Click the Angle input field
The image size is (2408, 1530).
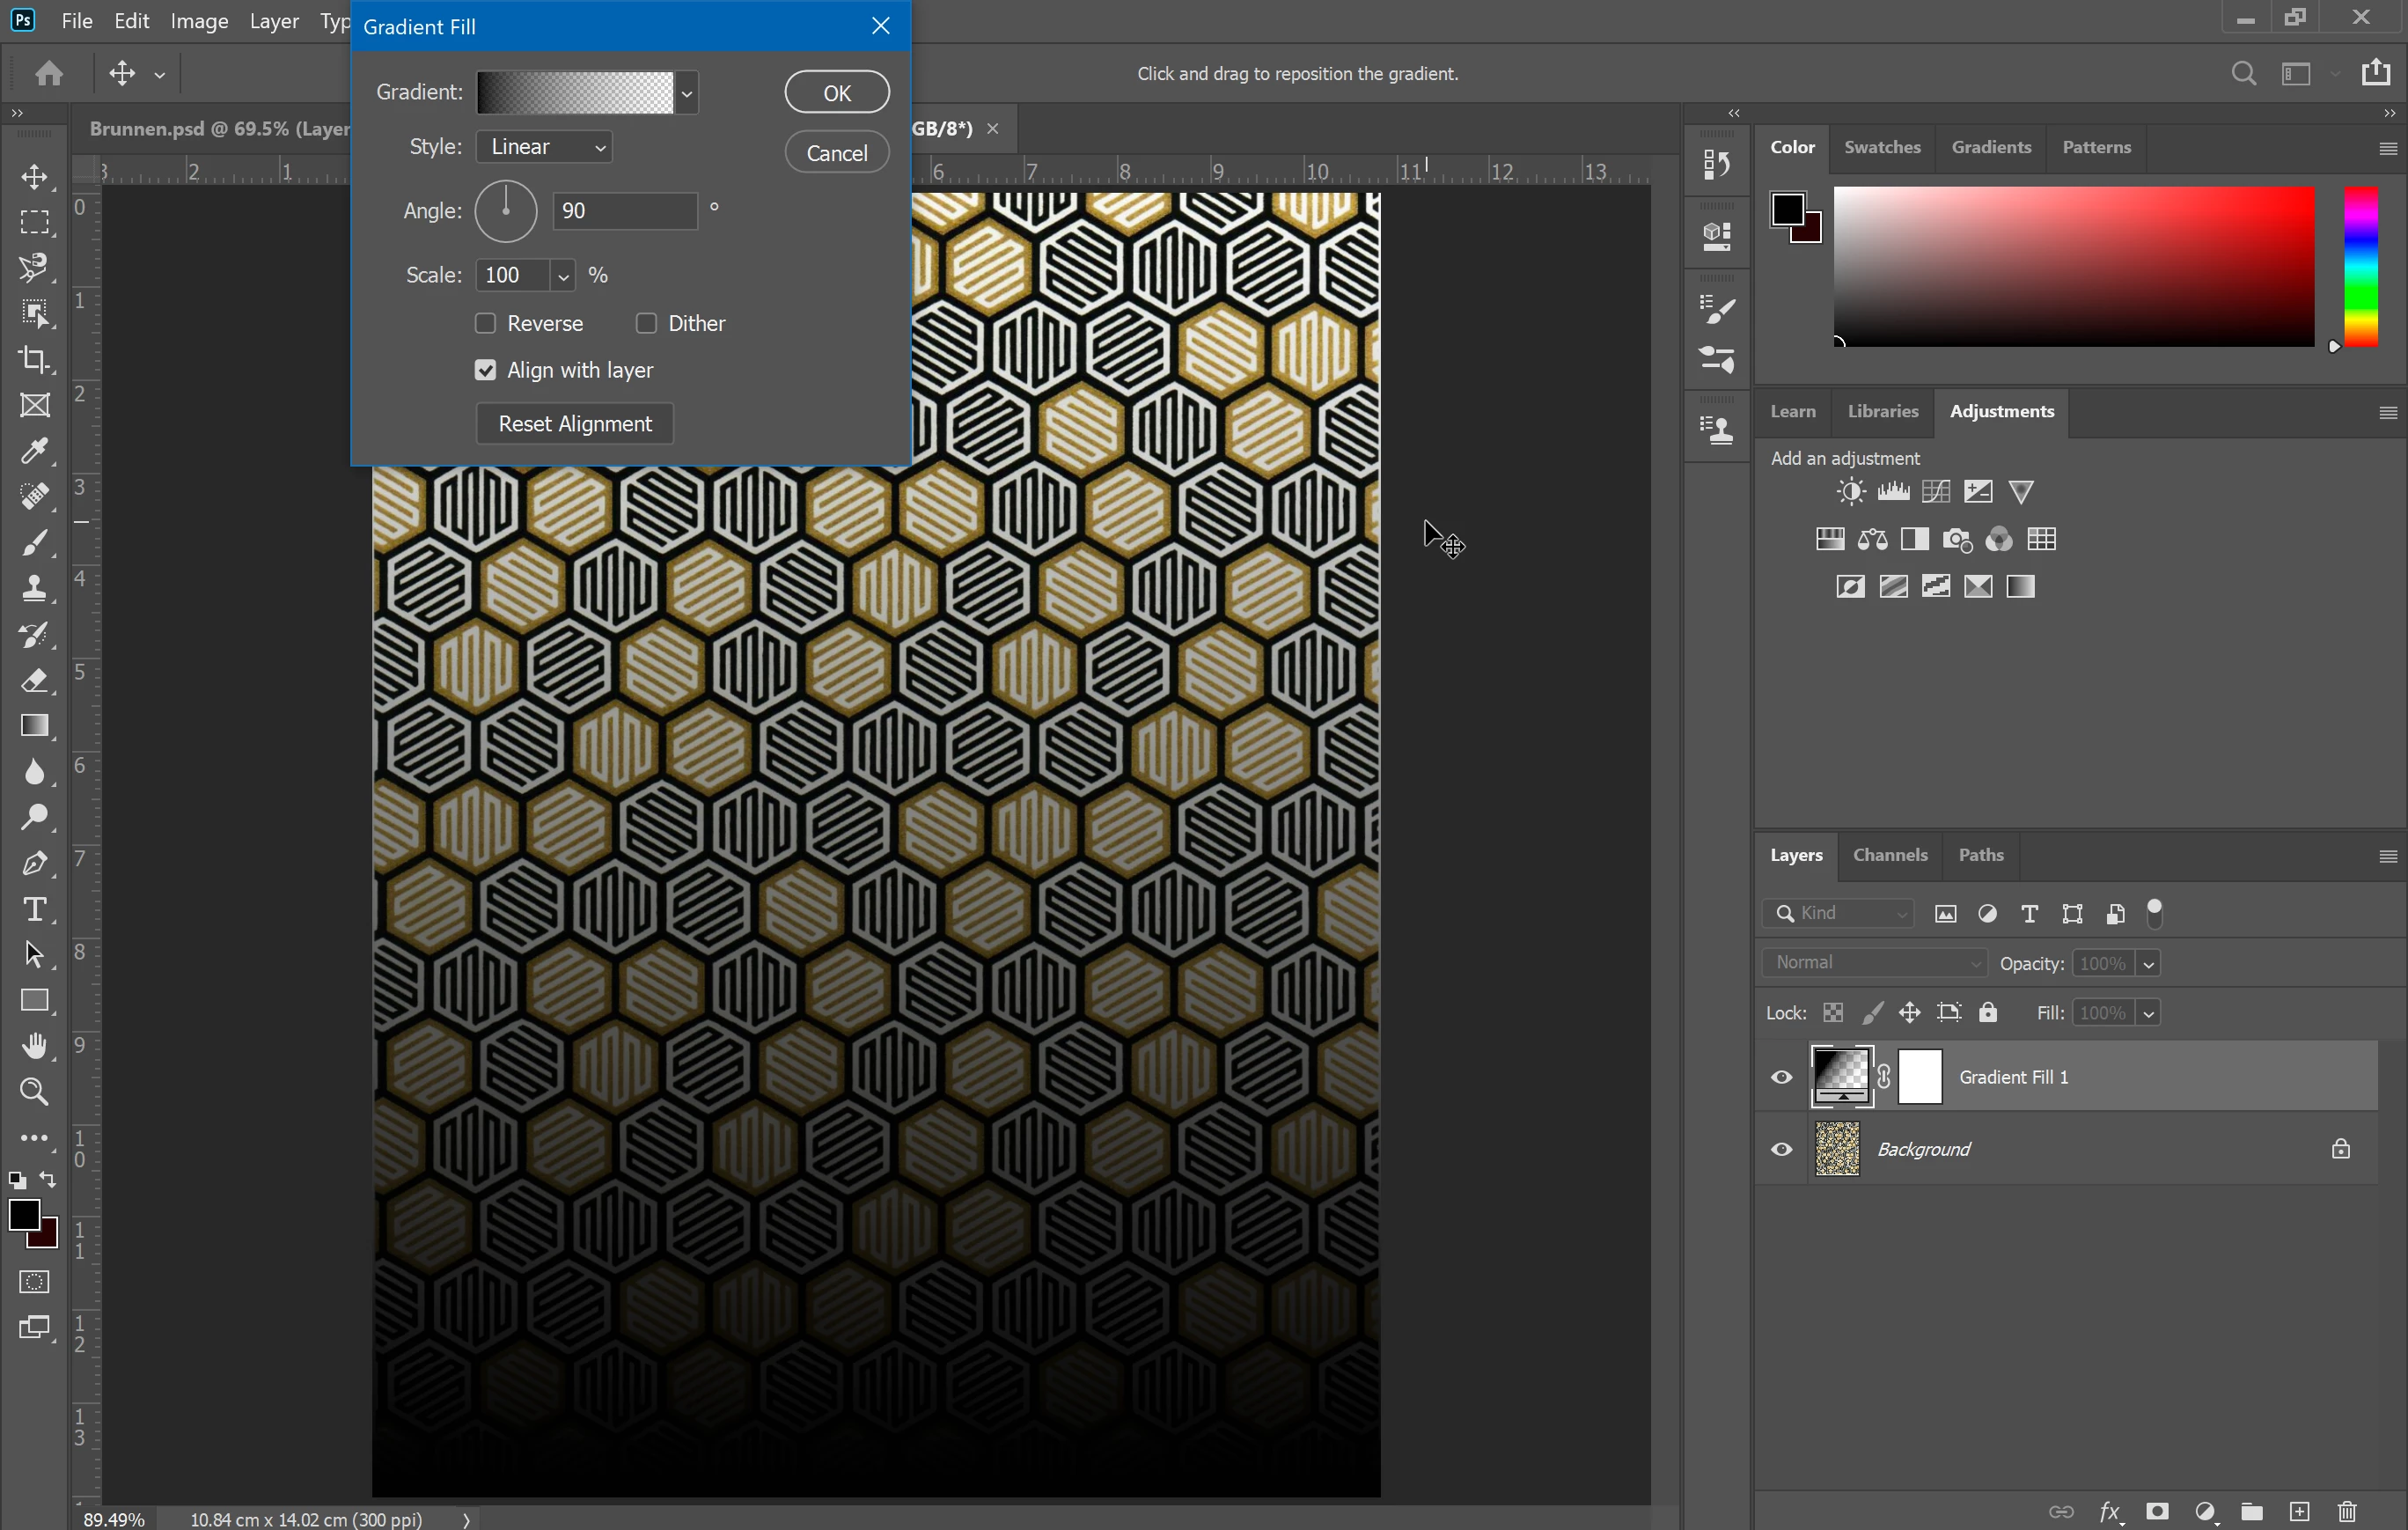[x=625, y=211]
